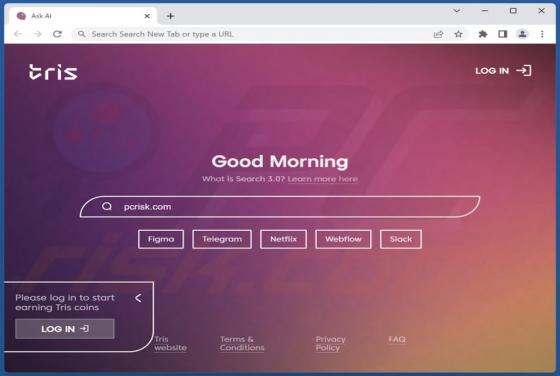Click the Learn more here link
This screenshot has width=560, height=376.
pyautogui.click(x=322, y=179)
